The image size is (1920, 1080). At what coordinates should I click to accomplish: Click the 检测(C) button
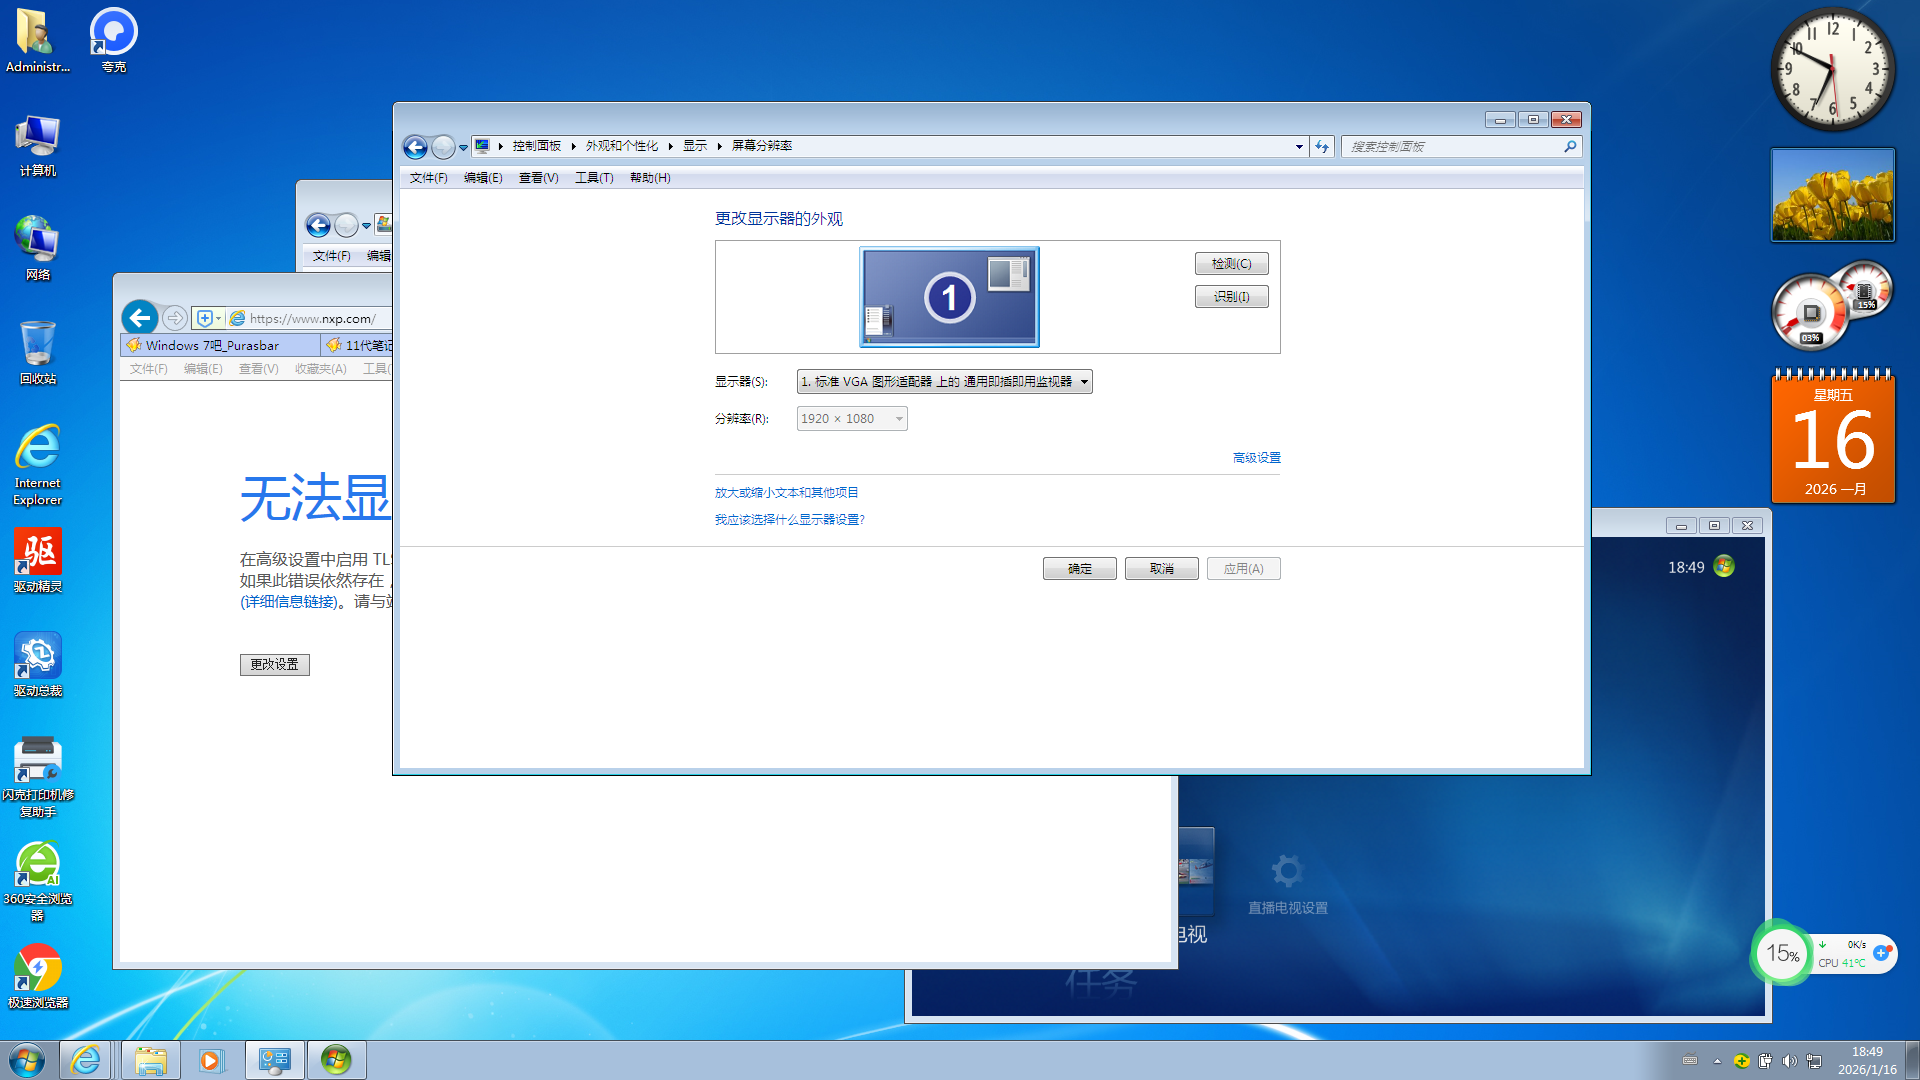point(1231,264)
